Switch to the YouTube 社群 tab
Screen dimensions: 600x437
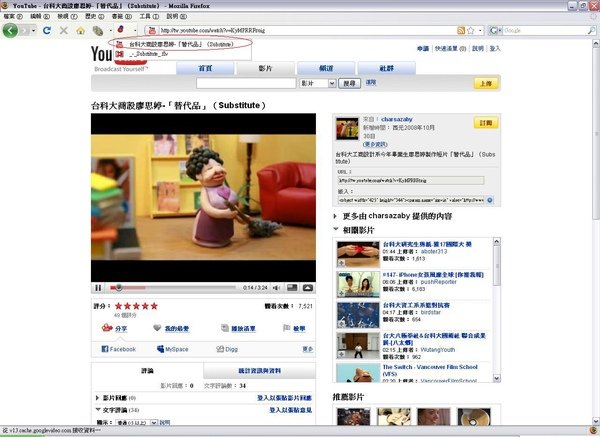[x=387, y=68]
